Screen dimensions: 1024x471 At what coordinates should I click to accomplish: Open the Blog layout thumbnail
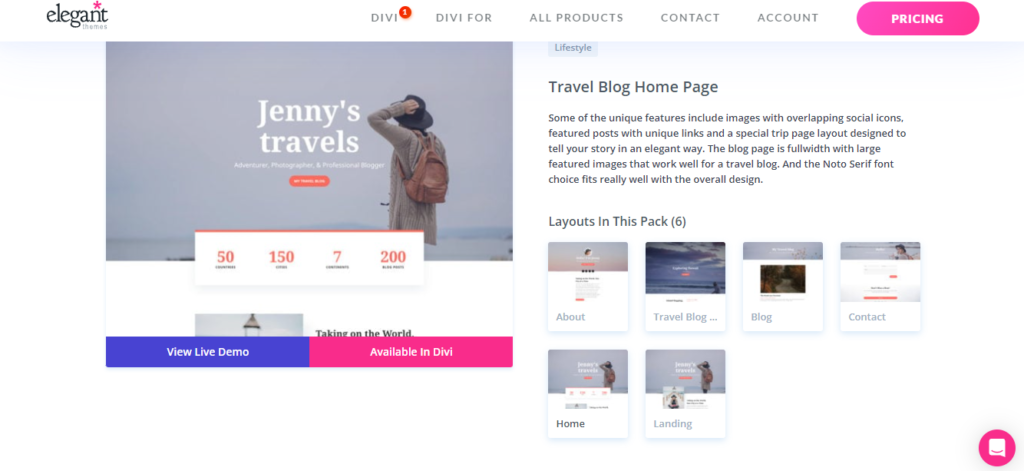[x=782, y=286]
